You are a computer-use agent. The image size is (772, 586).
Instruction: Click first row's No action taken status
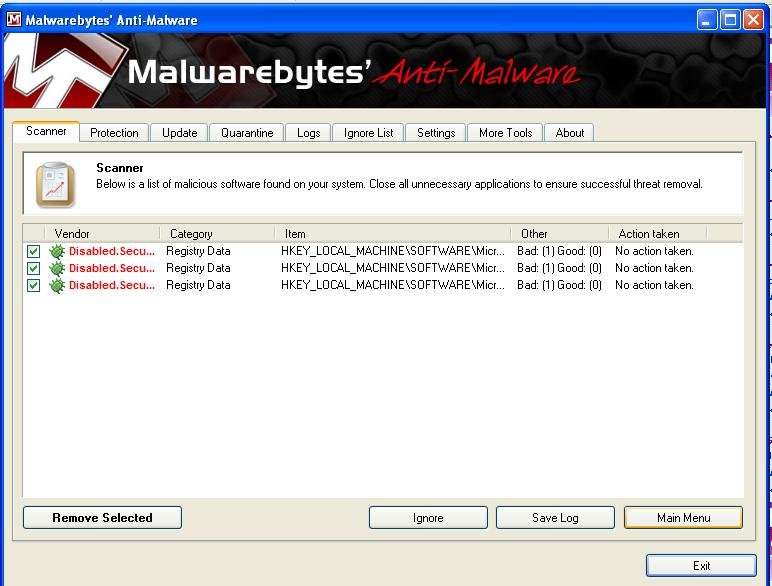pos(654,251)
